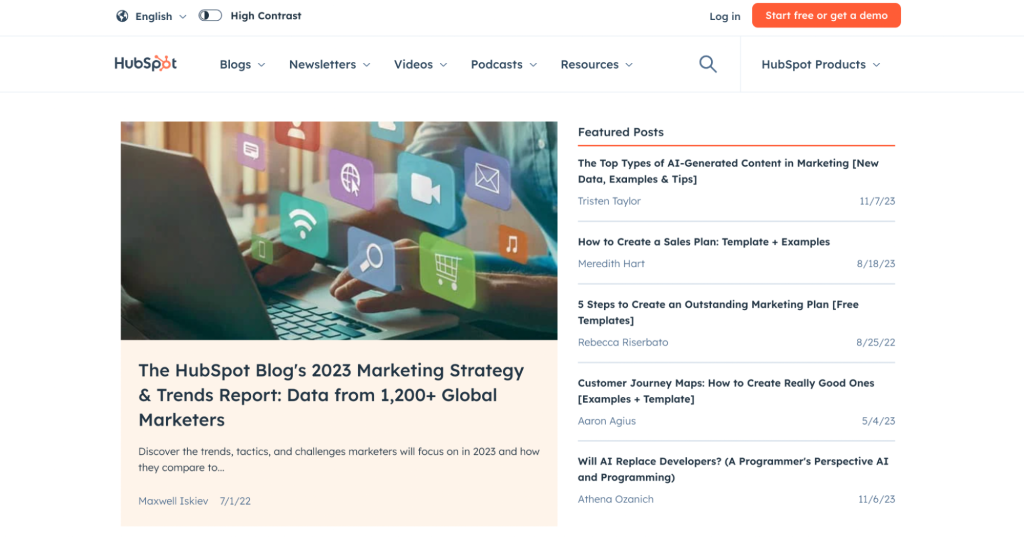This screenshot has width=1024, height=537.
Task: Click the search magnifier icon
Action: pos(708,64)
